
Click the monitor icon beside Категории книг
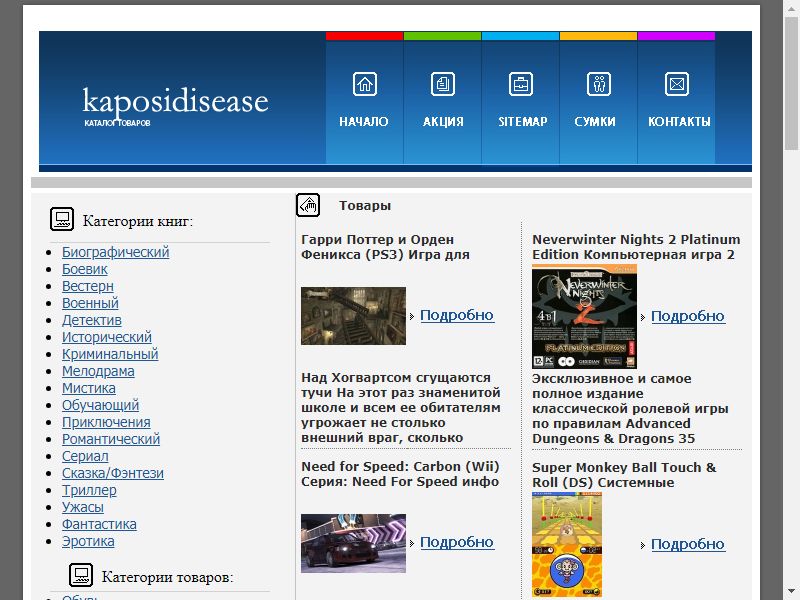click(x=62, y=219)
